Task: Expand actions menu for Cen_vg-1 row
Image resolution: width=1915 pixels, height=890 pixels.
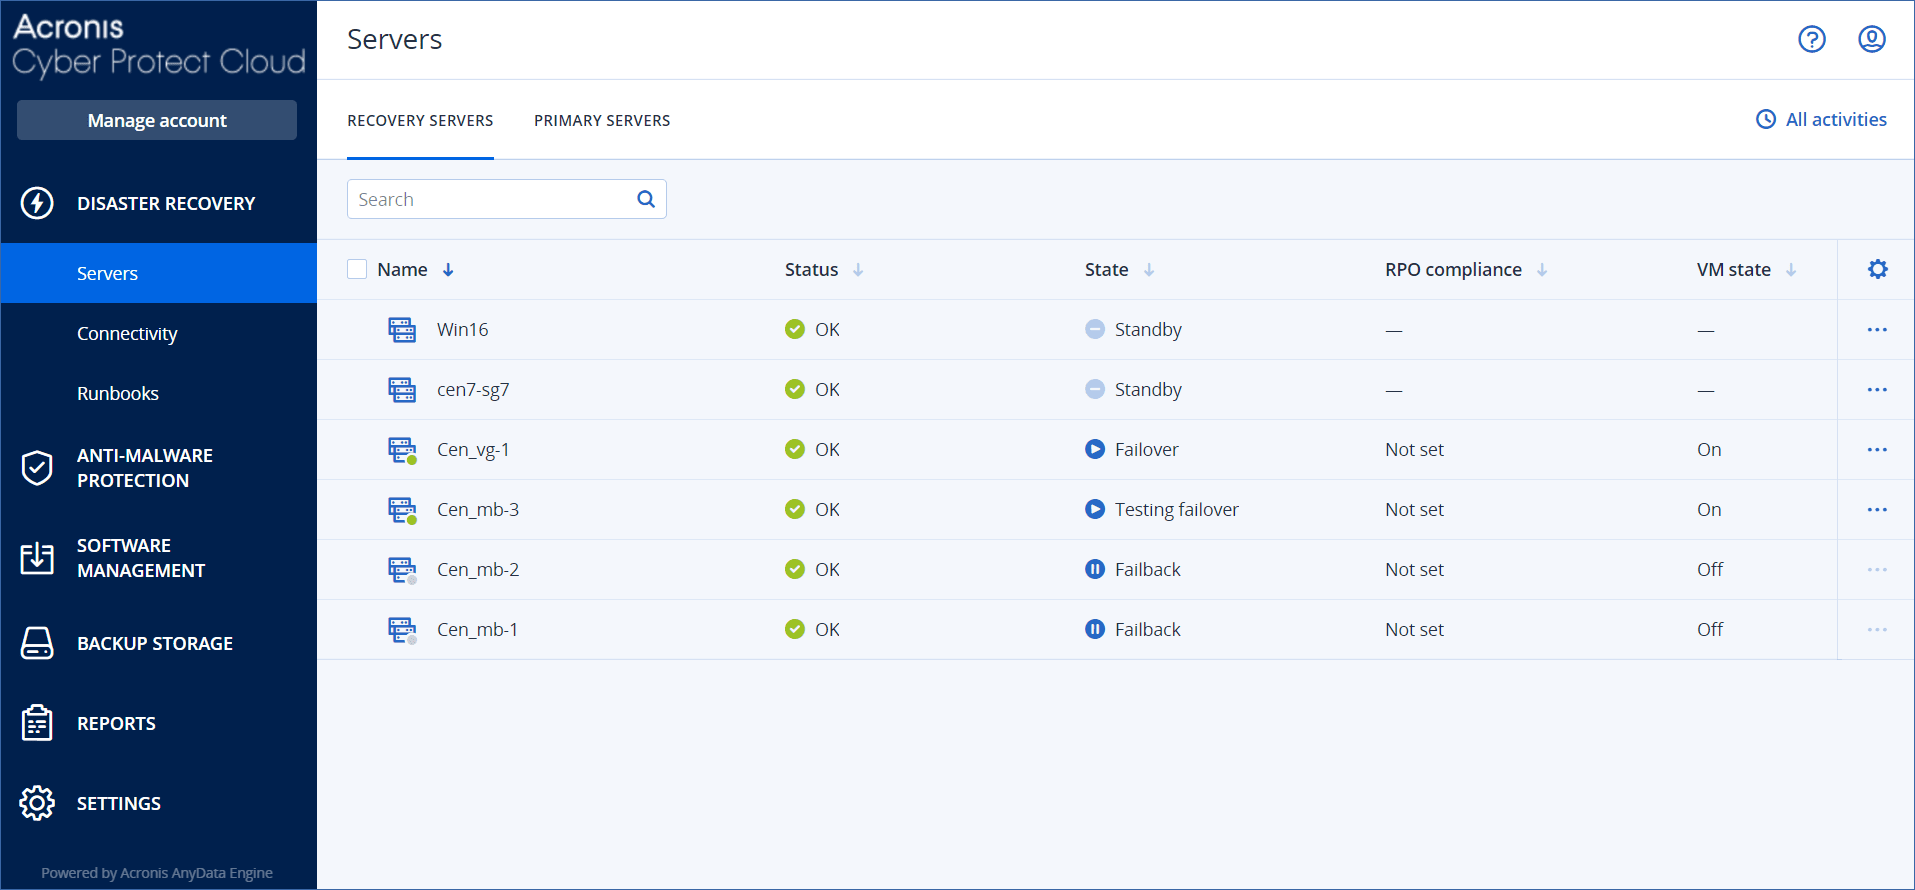Action: click(x=1876, y=450)
